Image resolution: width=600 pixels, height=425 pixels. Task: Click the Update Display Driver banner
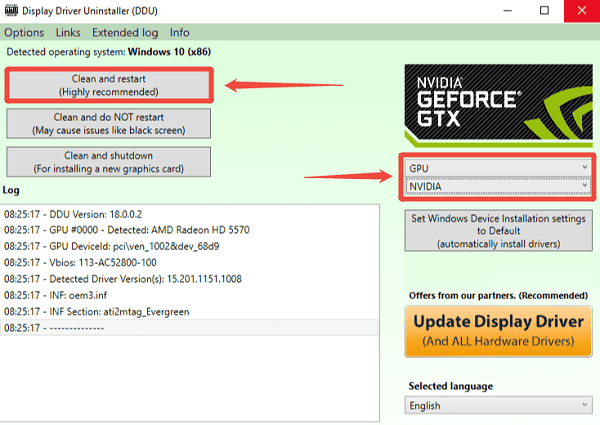[x=496, y=331]
